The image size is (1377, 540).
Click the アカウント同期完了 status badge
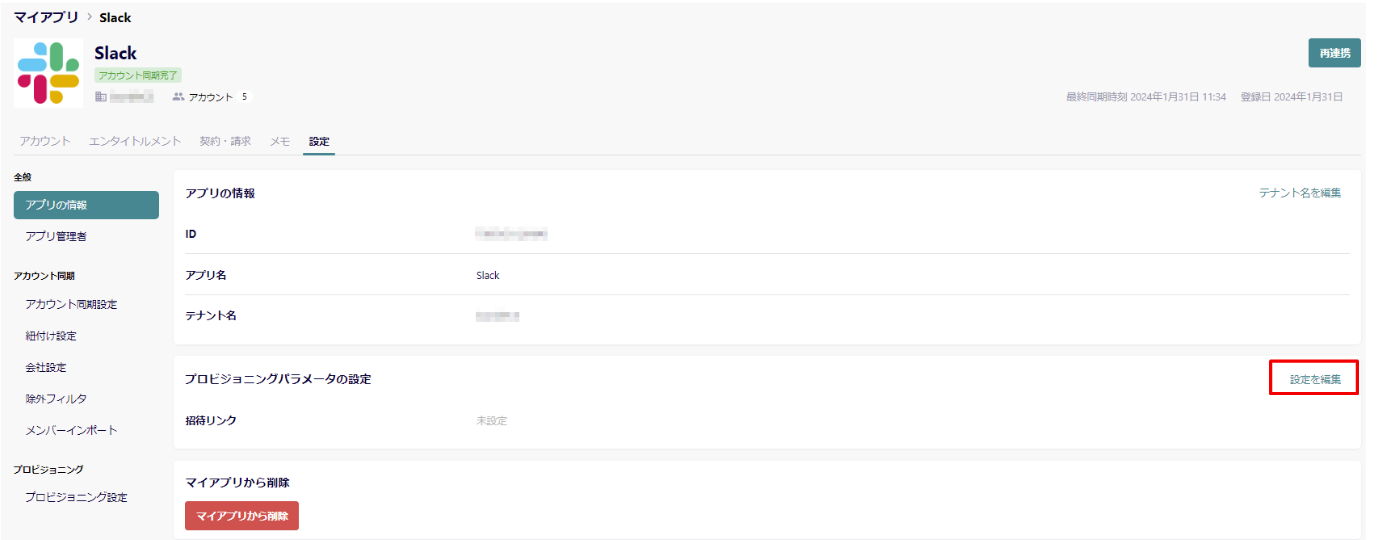[x=138, y=75]
